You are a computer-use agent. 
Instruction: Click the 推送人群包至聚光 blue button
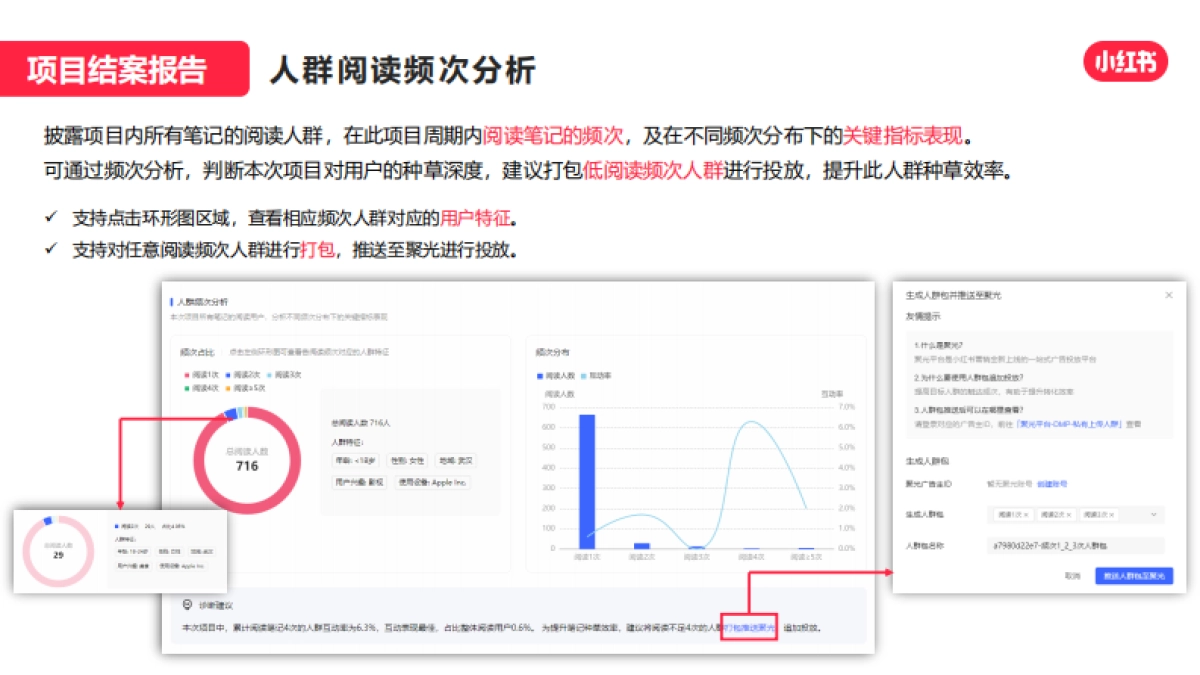pos(1133,575)
